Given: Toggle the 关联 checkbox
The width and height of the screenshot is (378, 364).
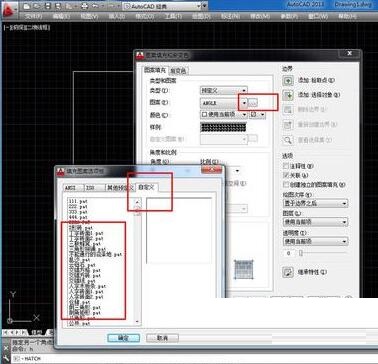Looking at the screenshot, I should pos(286,175).
